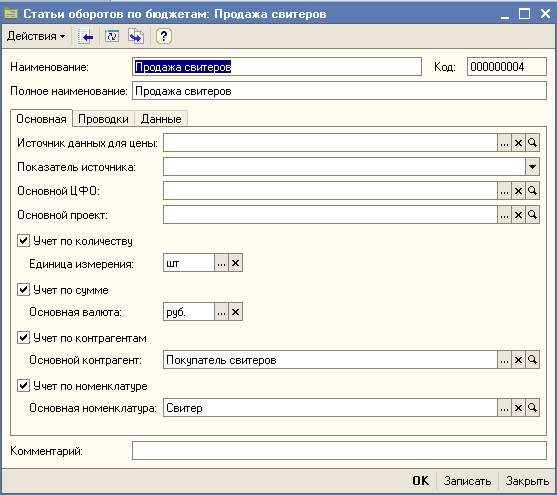The image size is (557, 495).
Task: Open the Свитер item with the magnifier
Action: pos(532,408)
